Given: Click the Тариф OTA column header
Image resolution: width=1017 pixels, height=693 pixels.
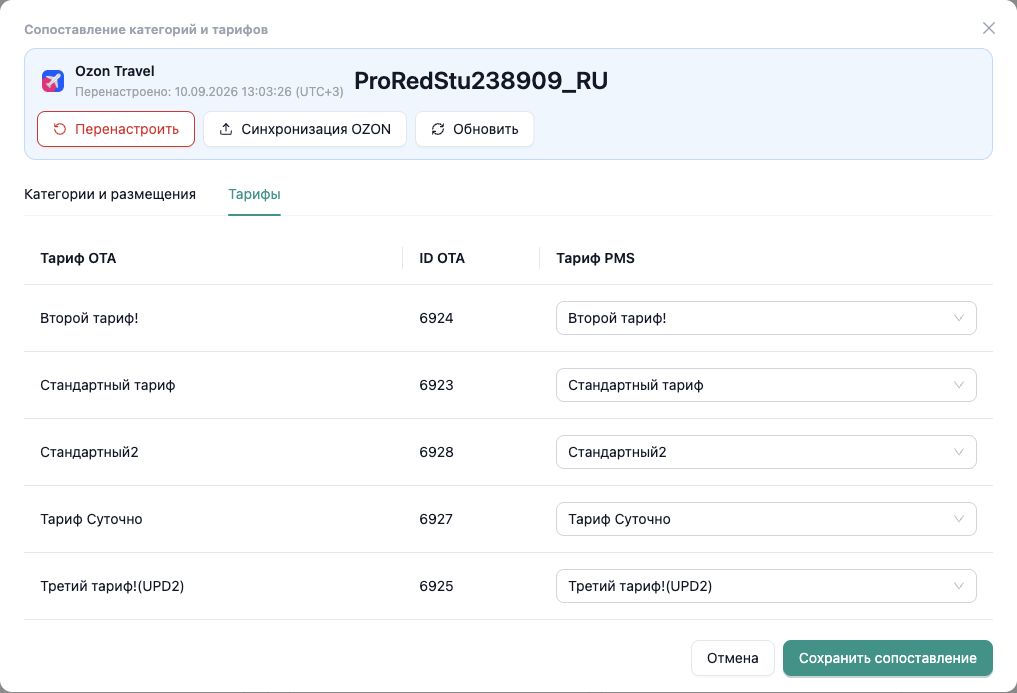Looking at the screenshot, I should coord(78,258).
